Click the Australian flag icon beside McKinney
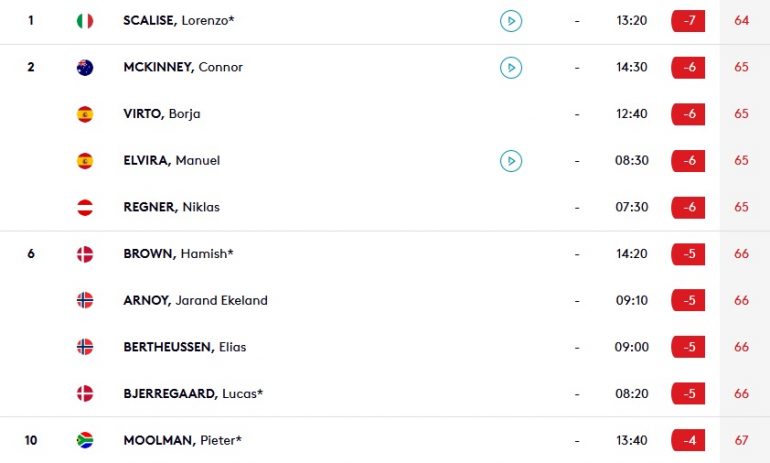 click(x=85, y=67)
